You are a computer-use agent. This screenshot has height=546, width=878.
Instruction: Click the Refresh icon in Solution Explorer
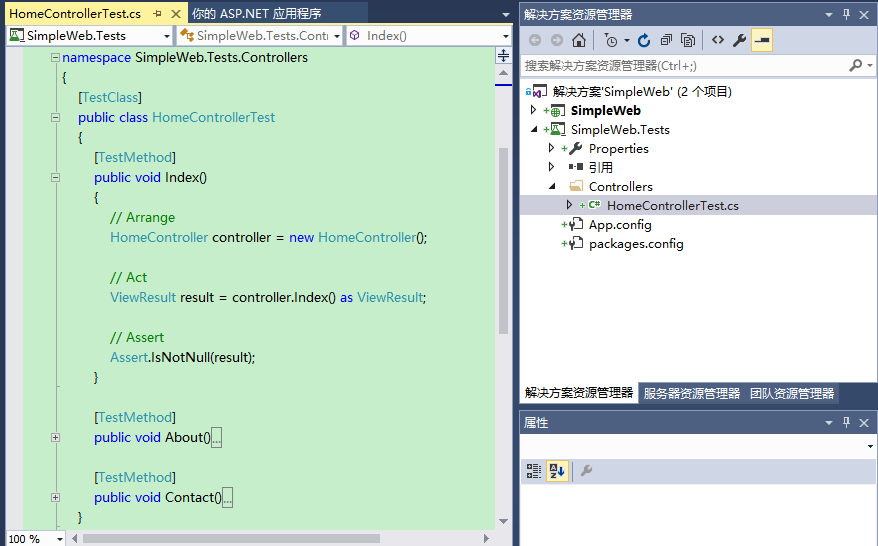click(x=643, y=41)
